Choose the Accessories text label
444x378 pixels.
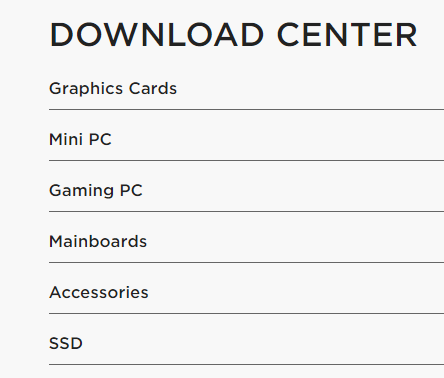[x=99, y=293]
